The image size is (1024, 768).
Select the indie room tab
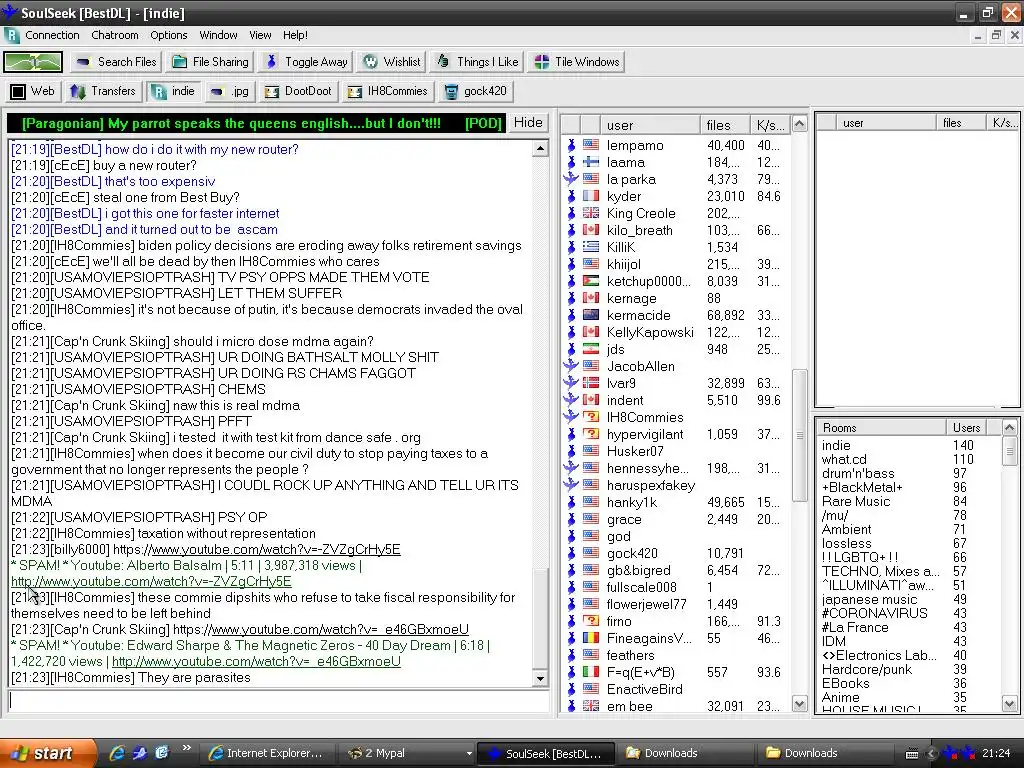click(x=174, y=91)
